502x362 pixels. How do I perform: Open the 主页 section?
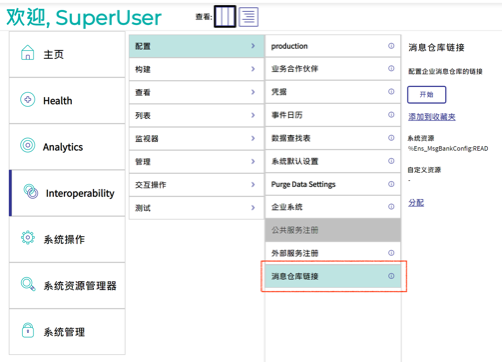coord(67,54)
